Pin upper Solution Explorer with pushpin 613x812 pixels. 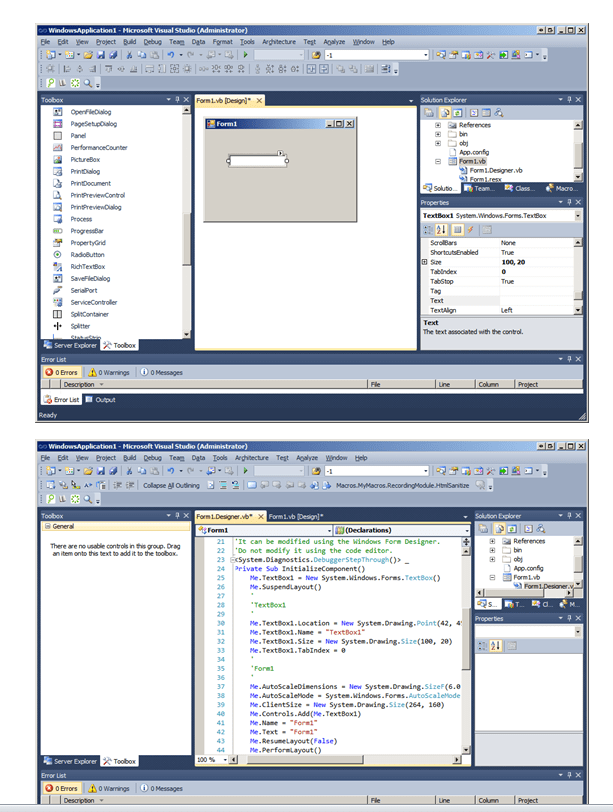570,99
